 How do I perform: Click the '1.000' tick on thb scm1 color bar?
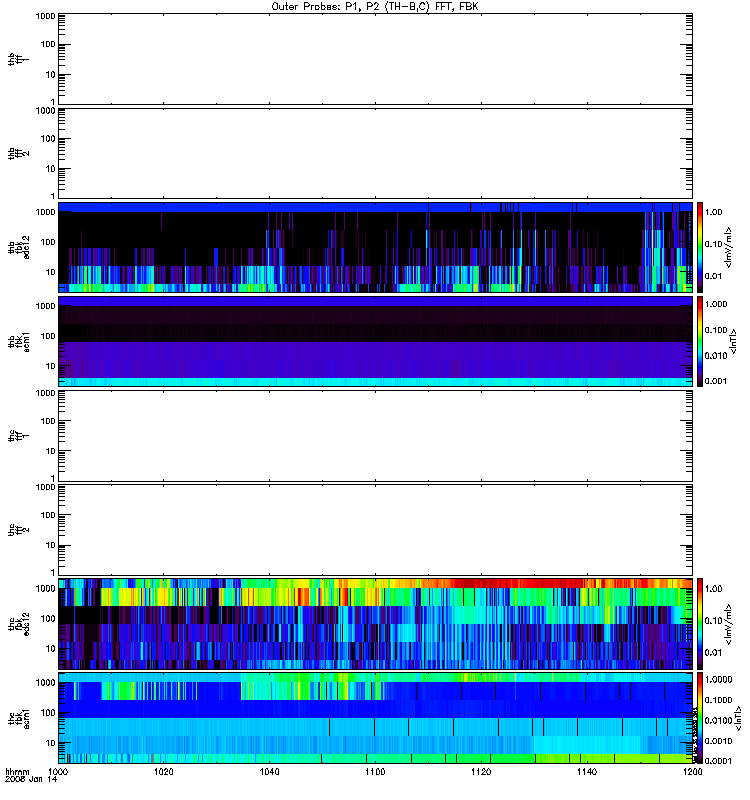716,304
